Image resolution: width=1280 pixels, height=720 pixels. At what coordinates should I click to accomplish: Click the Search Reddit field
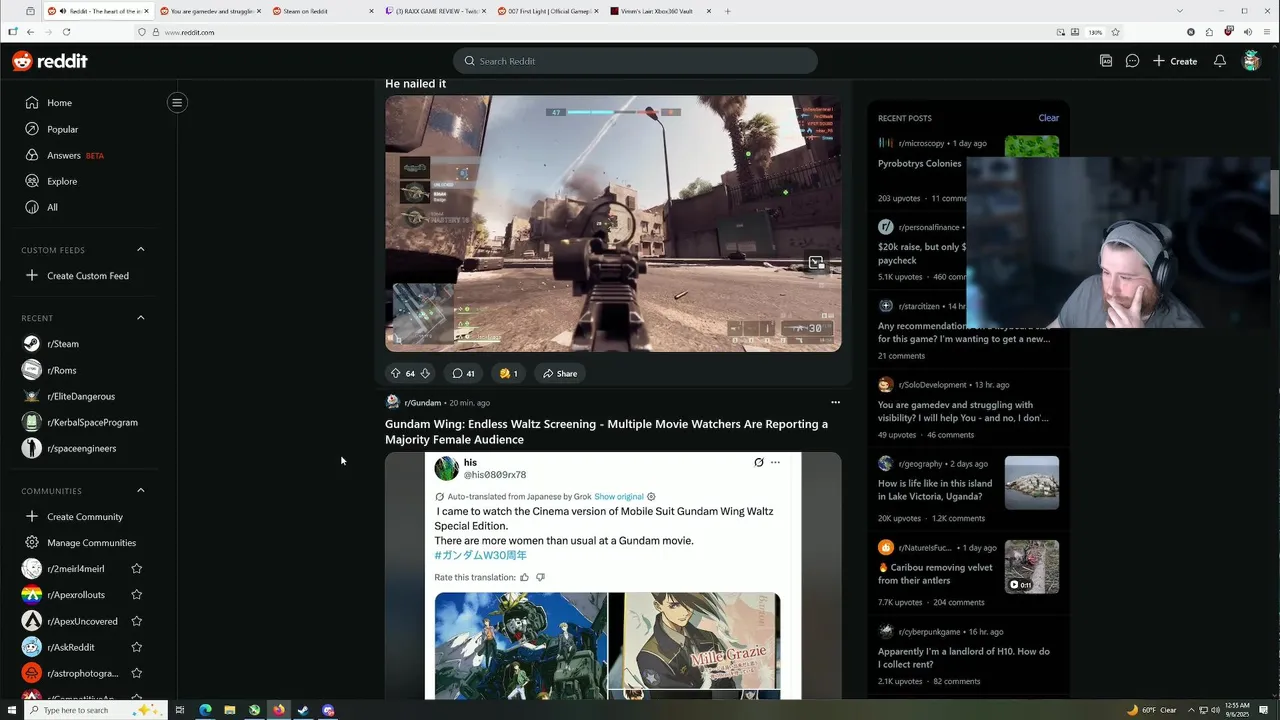pyautogui.click(x=635, y=61)
